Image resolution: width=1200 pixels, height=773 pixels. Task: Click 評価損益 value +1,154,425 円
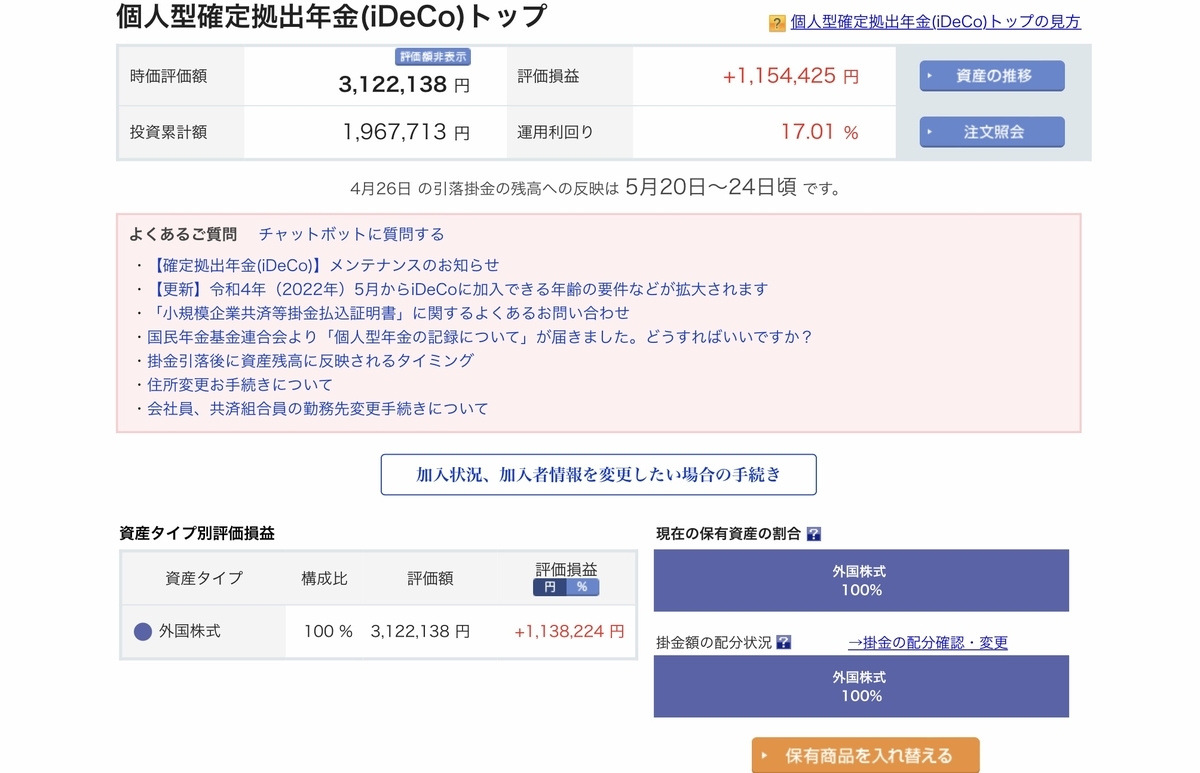[x=790, y=76]
